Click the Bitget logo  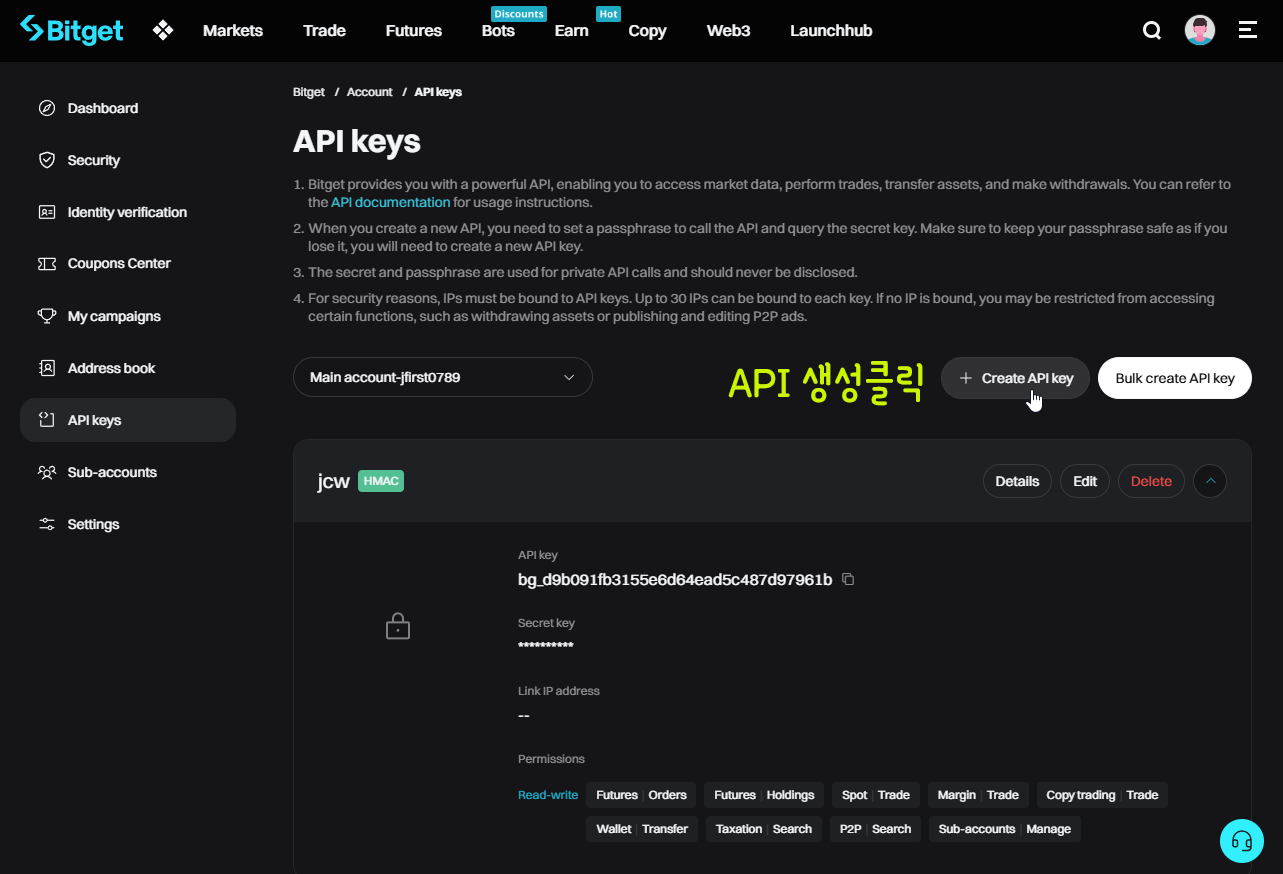[71, 30]
